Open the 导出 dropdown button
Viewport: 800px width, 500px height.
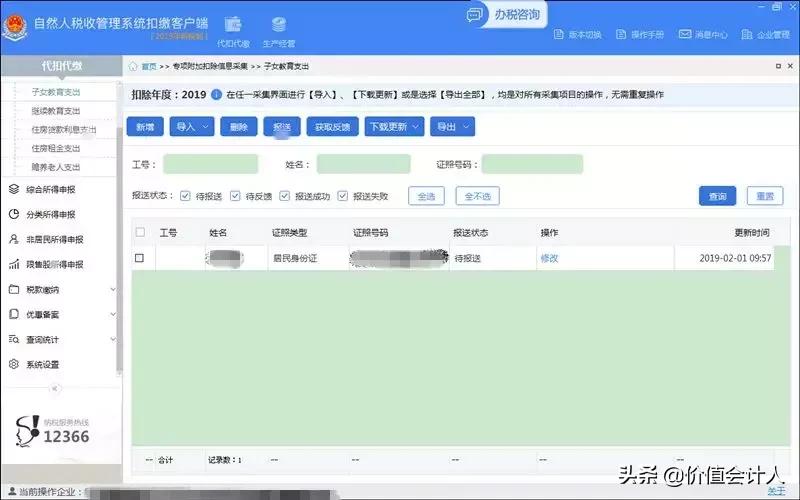click(x=453, y=127)
